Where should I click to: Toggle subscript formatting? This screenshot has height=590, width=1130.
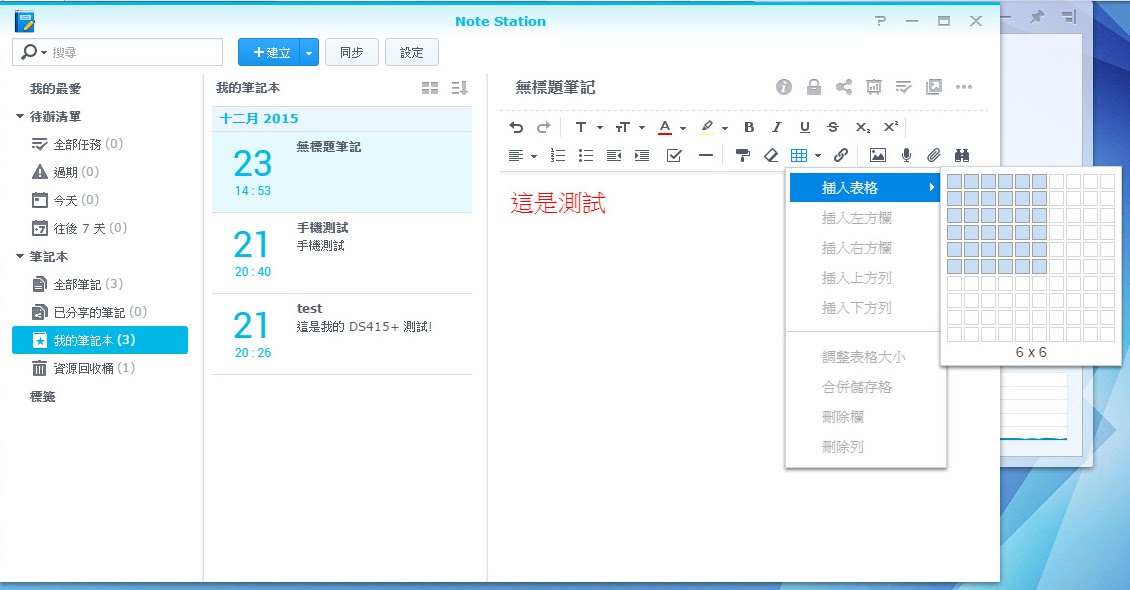pyautogui.click(x=862, y=128)
